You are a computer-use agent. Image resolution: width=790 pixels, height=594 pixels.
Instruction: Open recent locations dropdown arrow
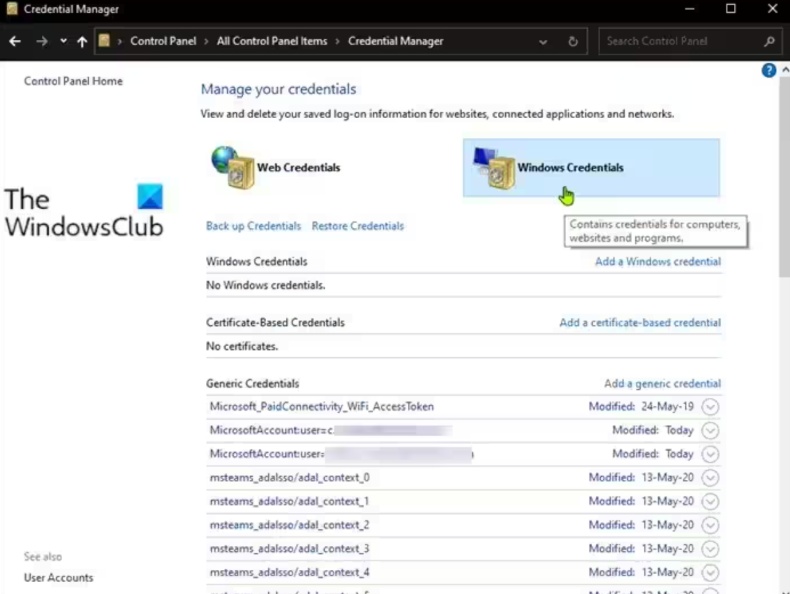tap(63, 41)
